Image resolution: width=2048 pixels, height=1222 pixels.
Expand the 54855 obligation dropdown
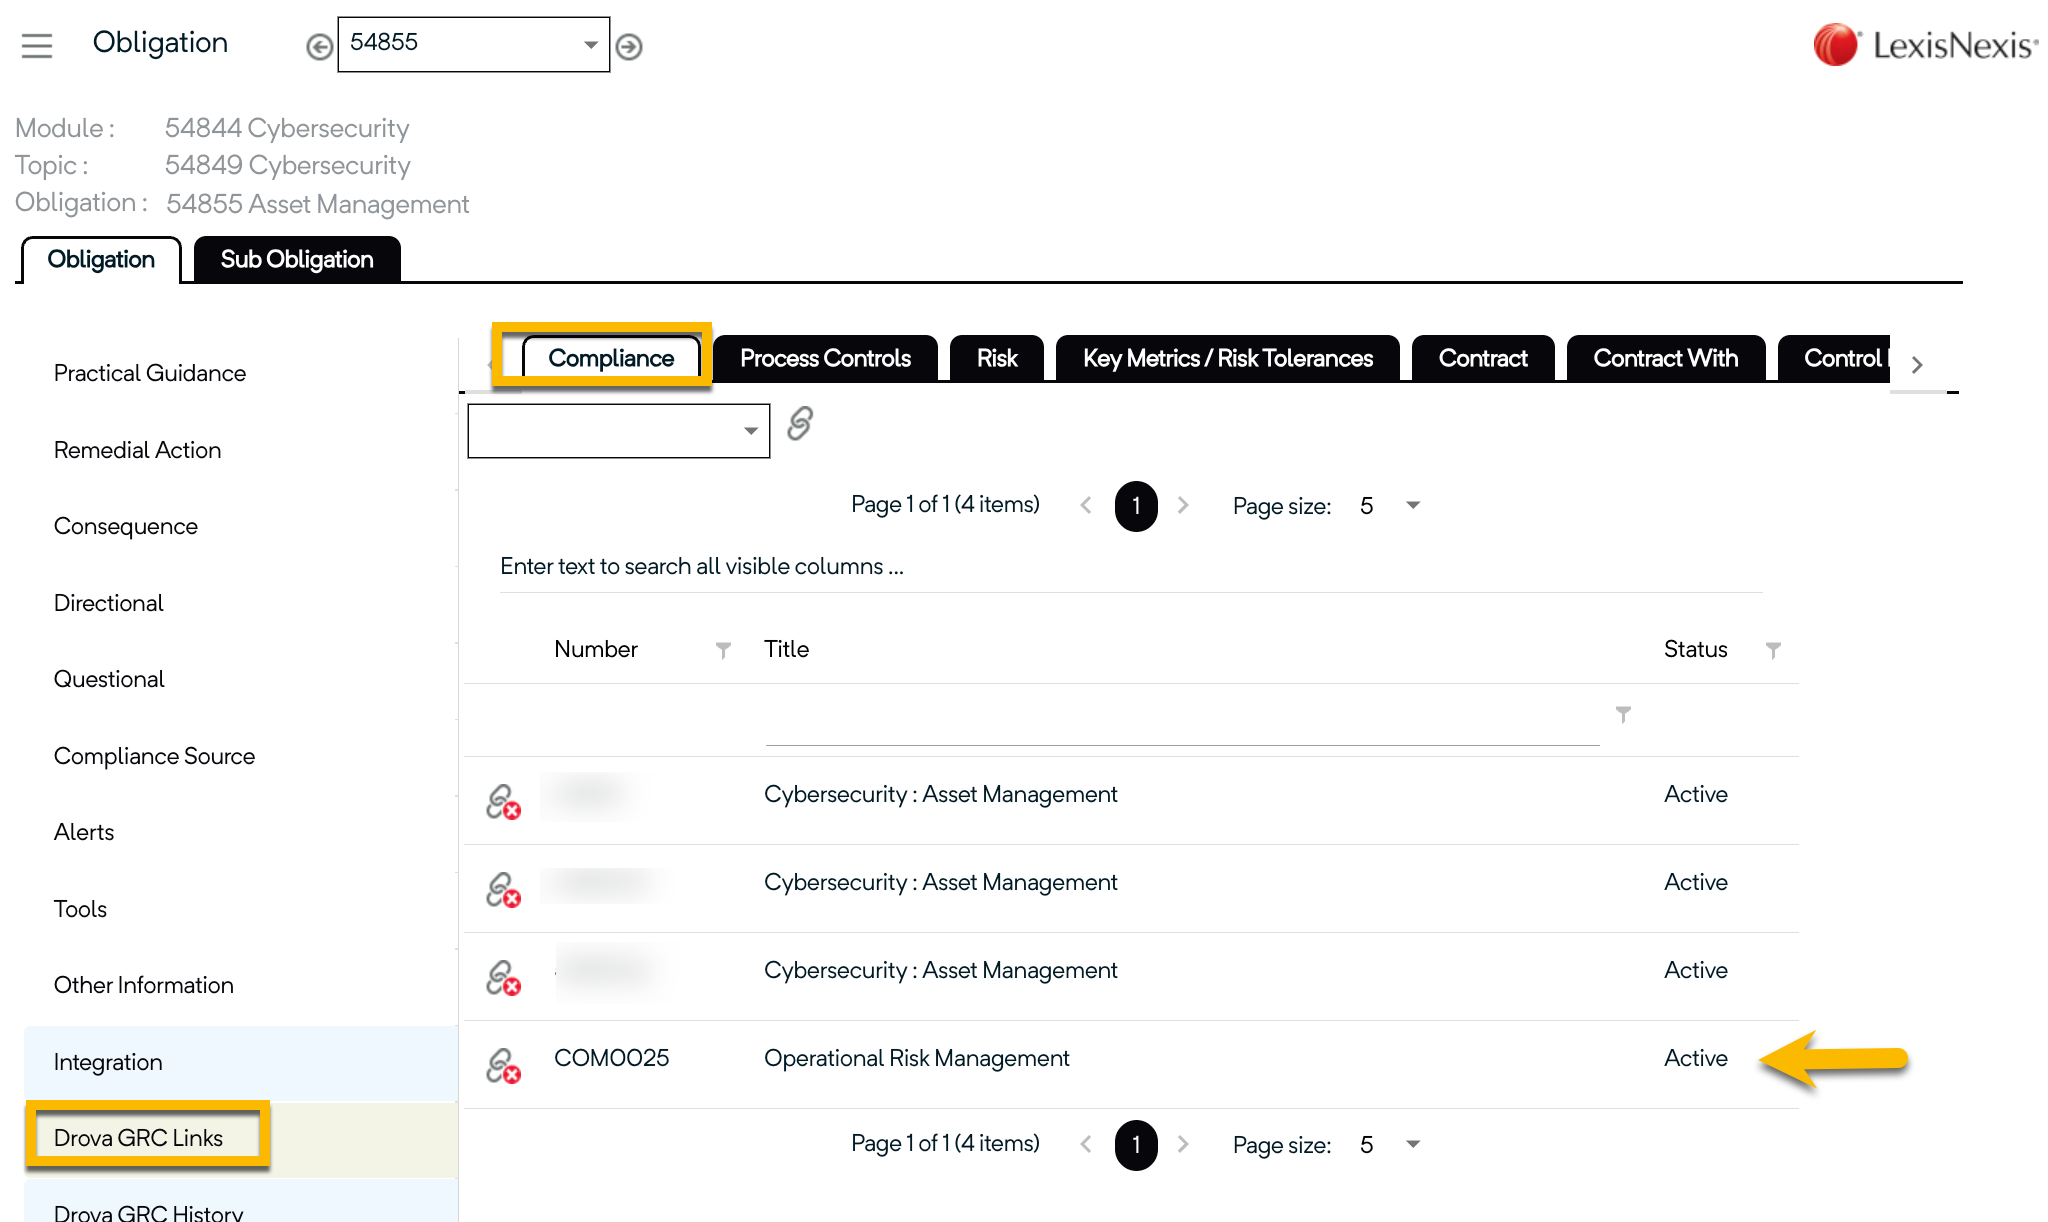[x=590, y=45]
